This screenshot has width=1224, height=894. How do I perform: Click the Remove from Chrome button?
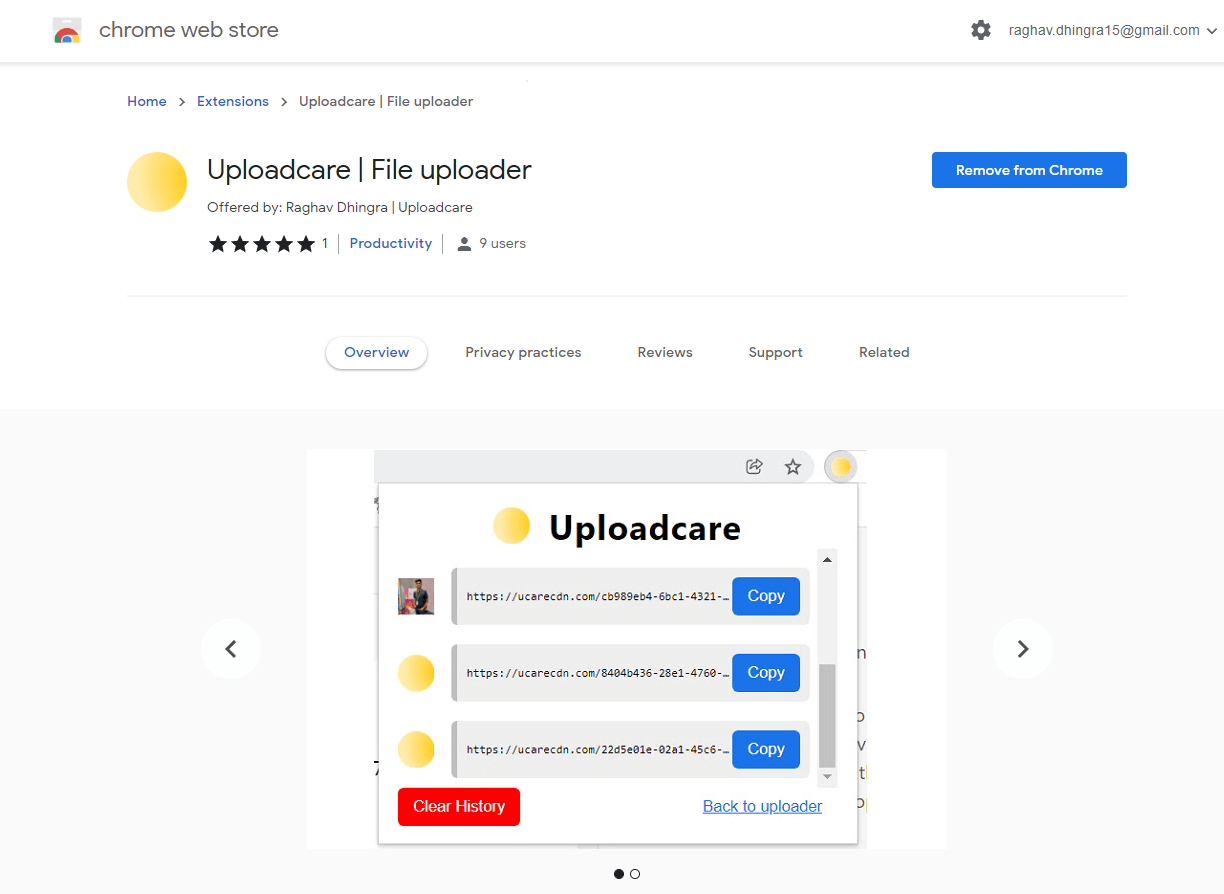pos(1029,170)
